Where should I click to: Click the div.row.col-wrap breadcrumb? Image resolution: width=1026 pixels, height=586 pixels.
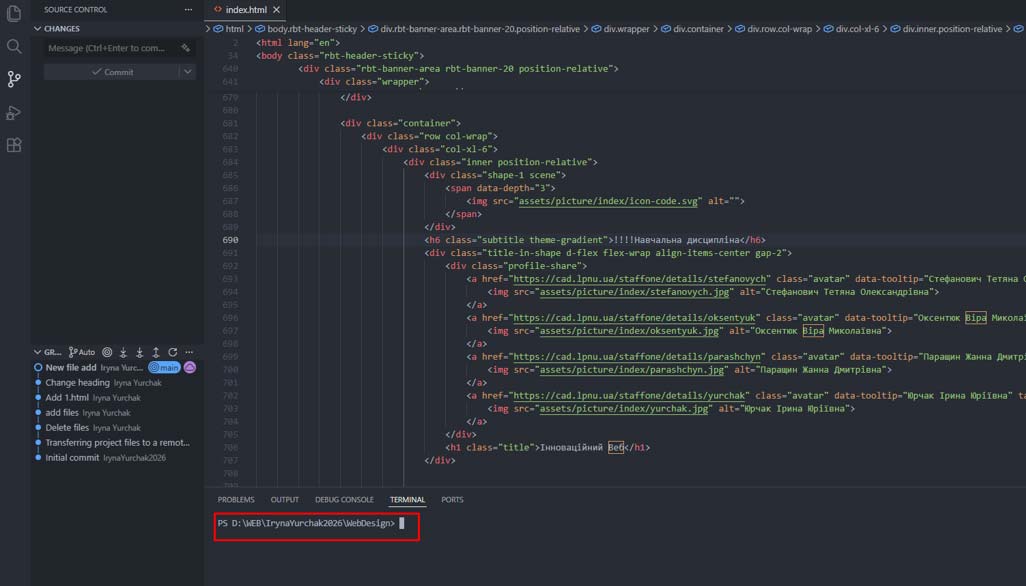coord(773,29)
